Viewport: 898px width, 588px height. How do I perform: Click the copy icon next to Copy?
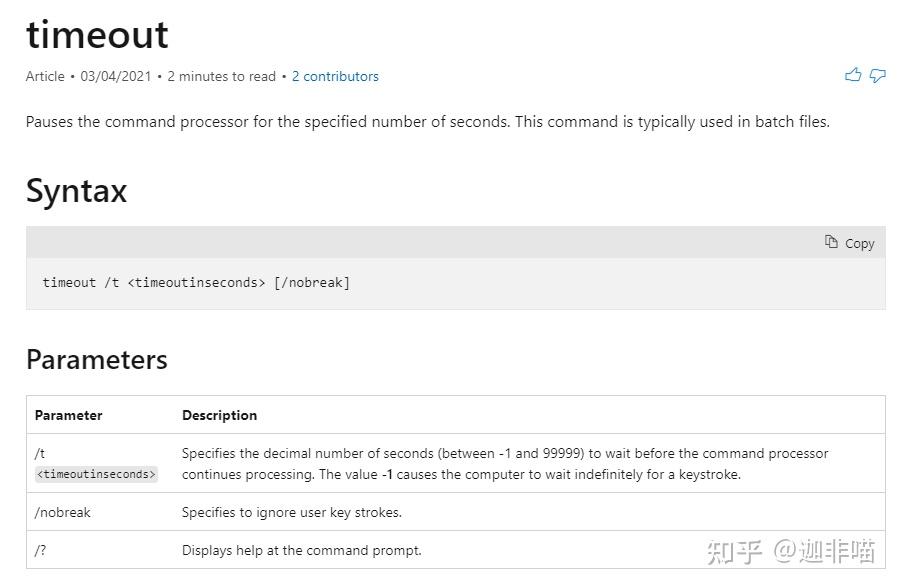tap(831, 242)
